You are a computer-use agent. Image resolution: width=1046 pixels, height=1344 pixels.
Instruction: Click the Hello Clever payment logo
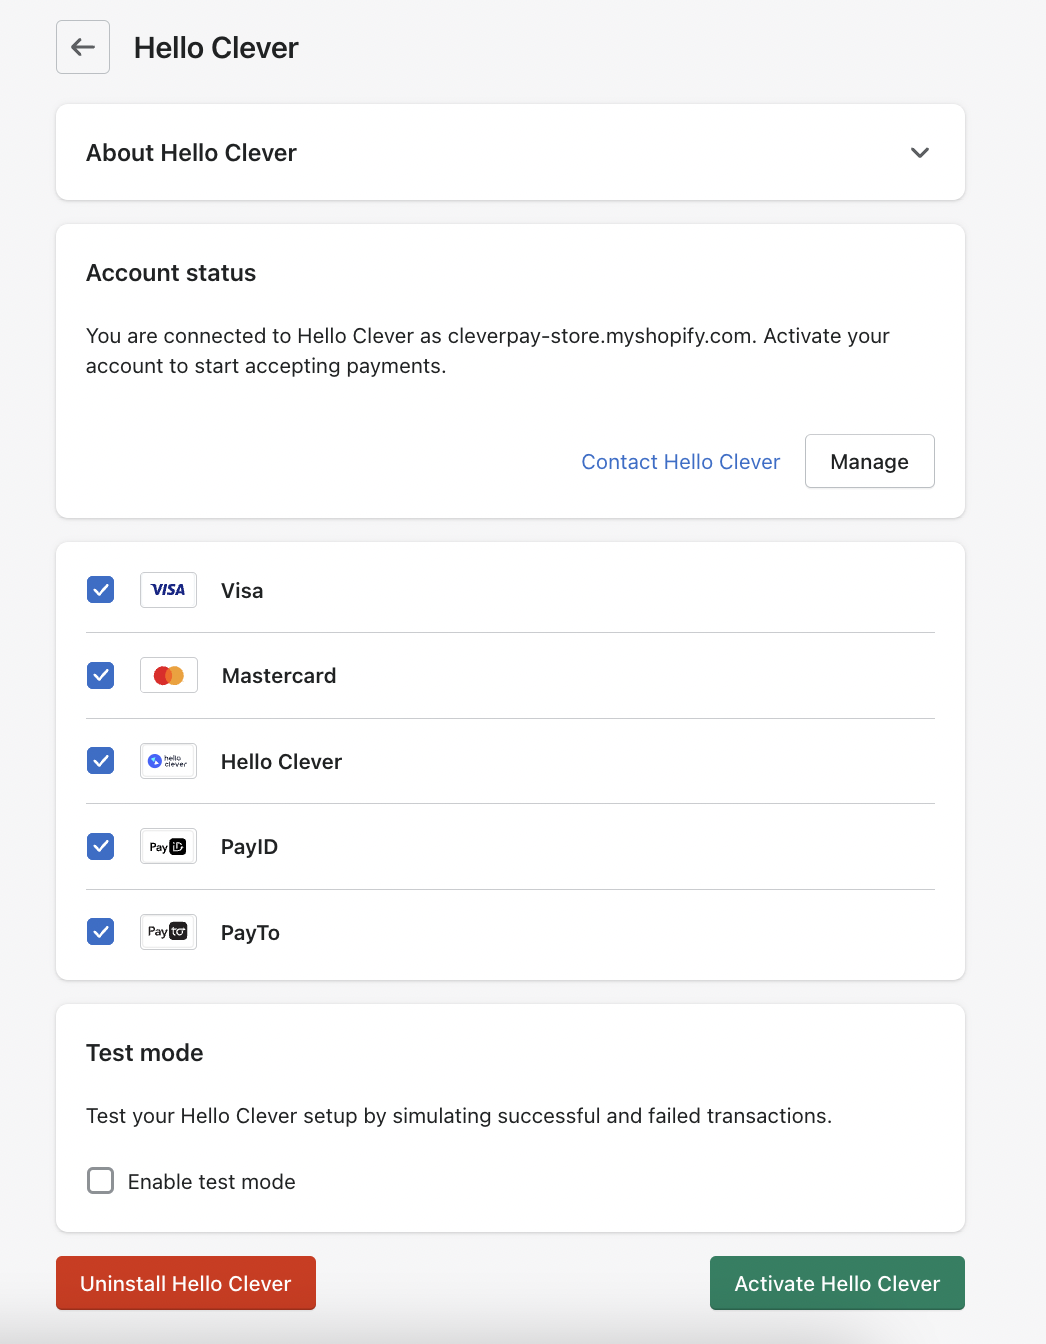point(168,761)
